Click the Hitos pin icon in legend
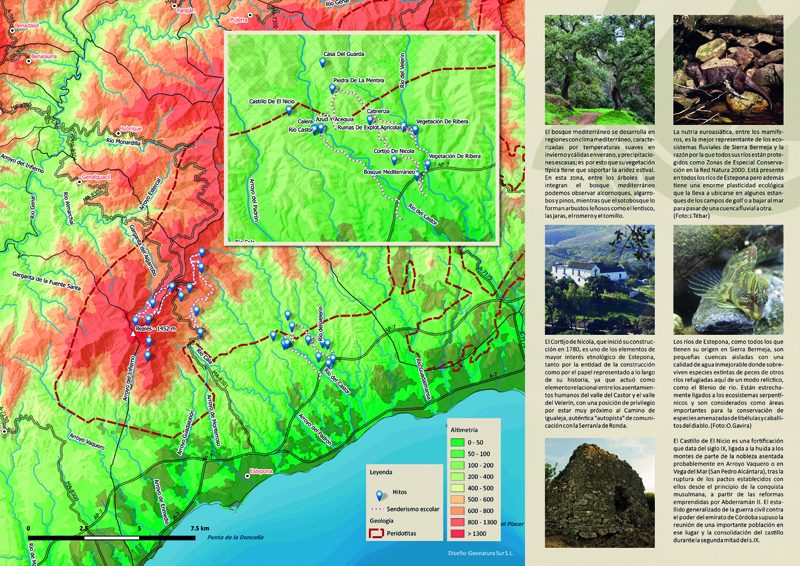800x566 pixels. click(x=378, y=494)
